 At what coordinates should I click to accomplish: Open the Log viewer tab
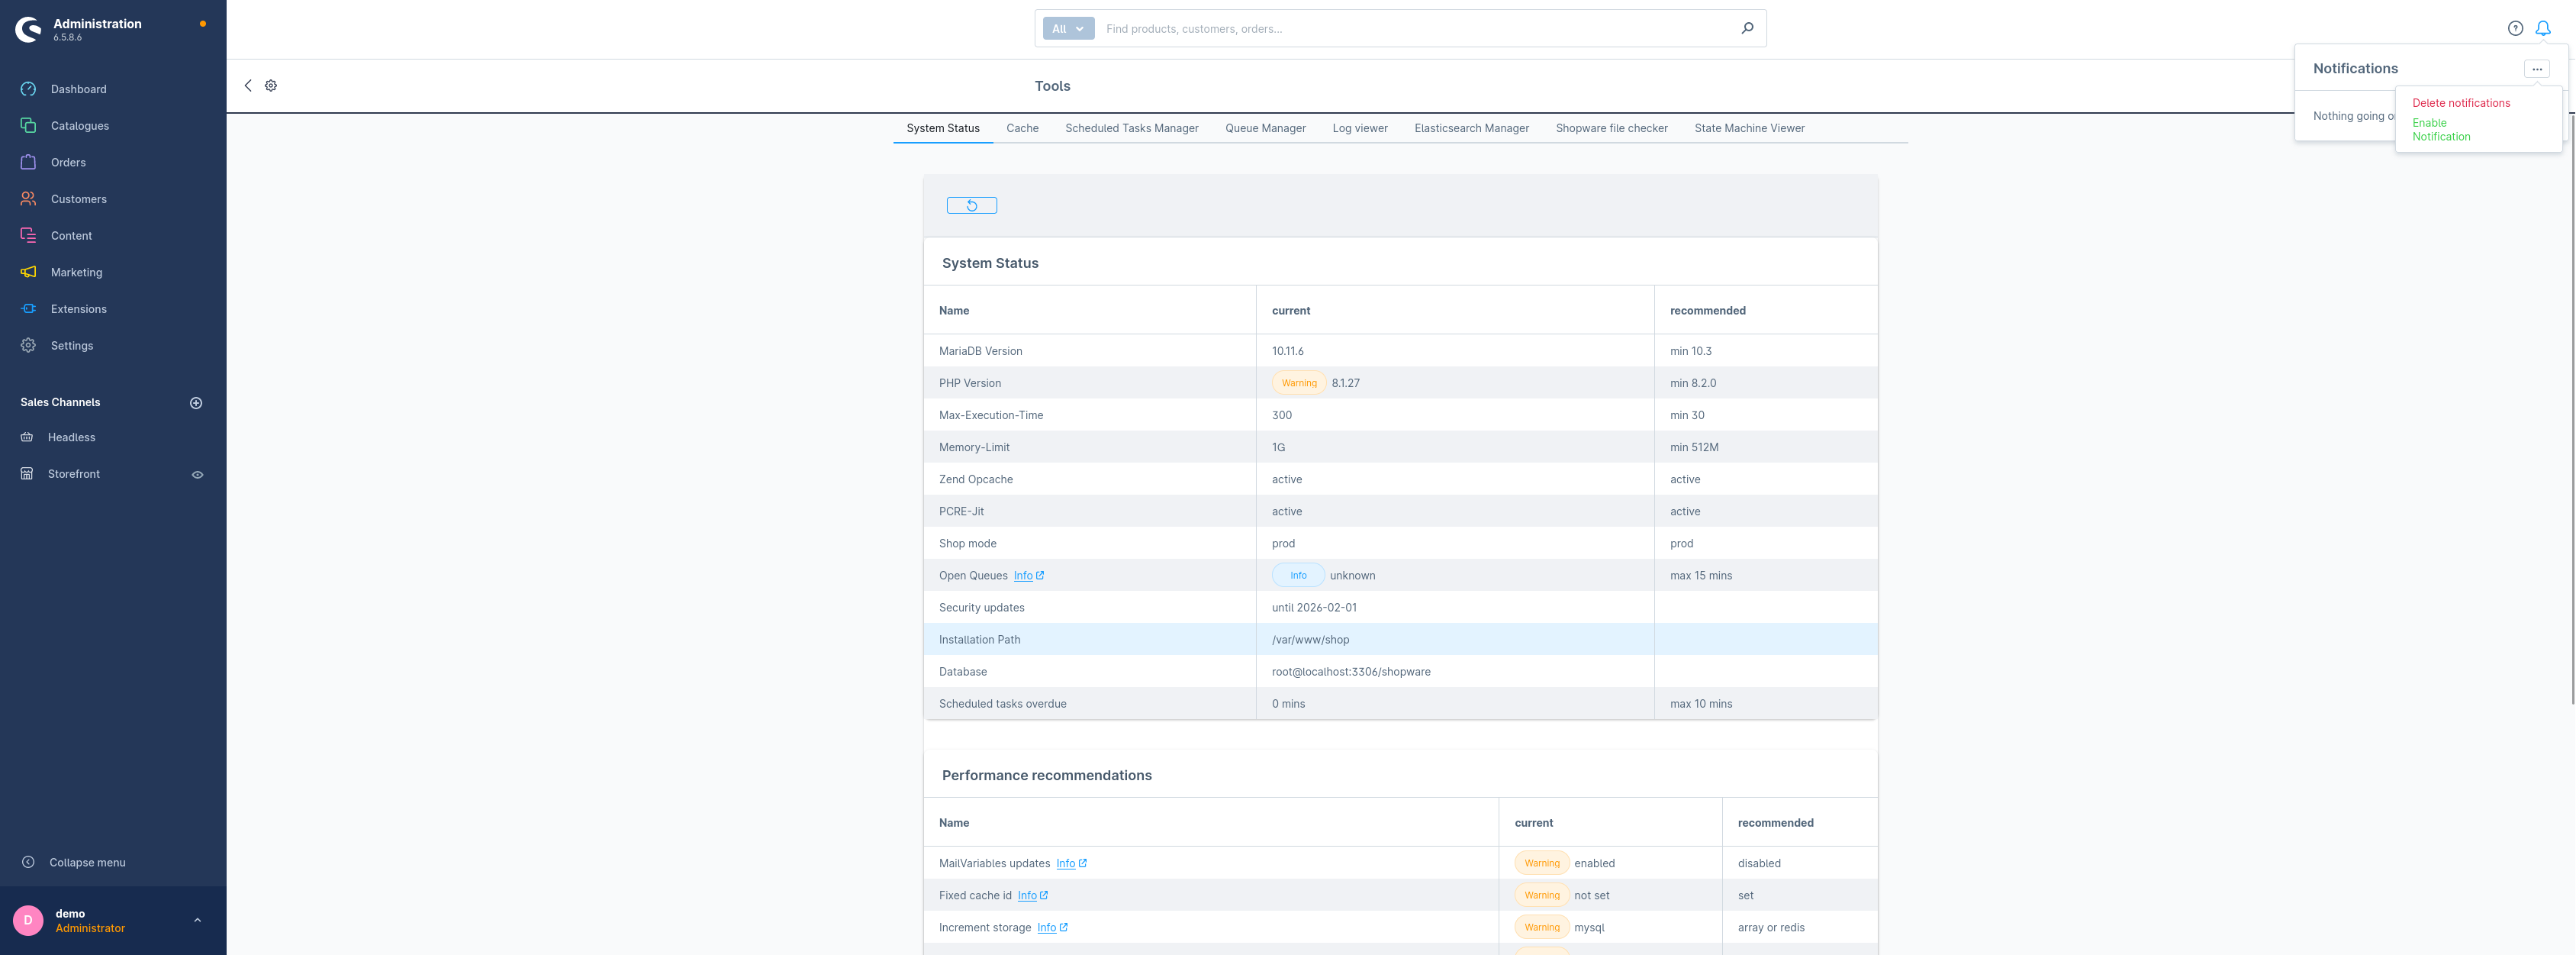(x=1360, y=128)
